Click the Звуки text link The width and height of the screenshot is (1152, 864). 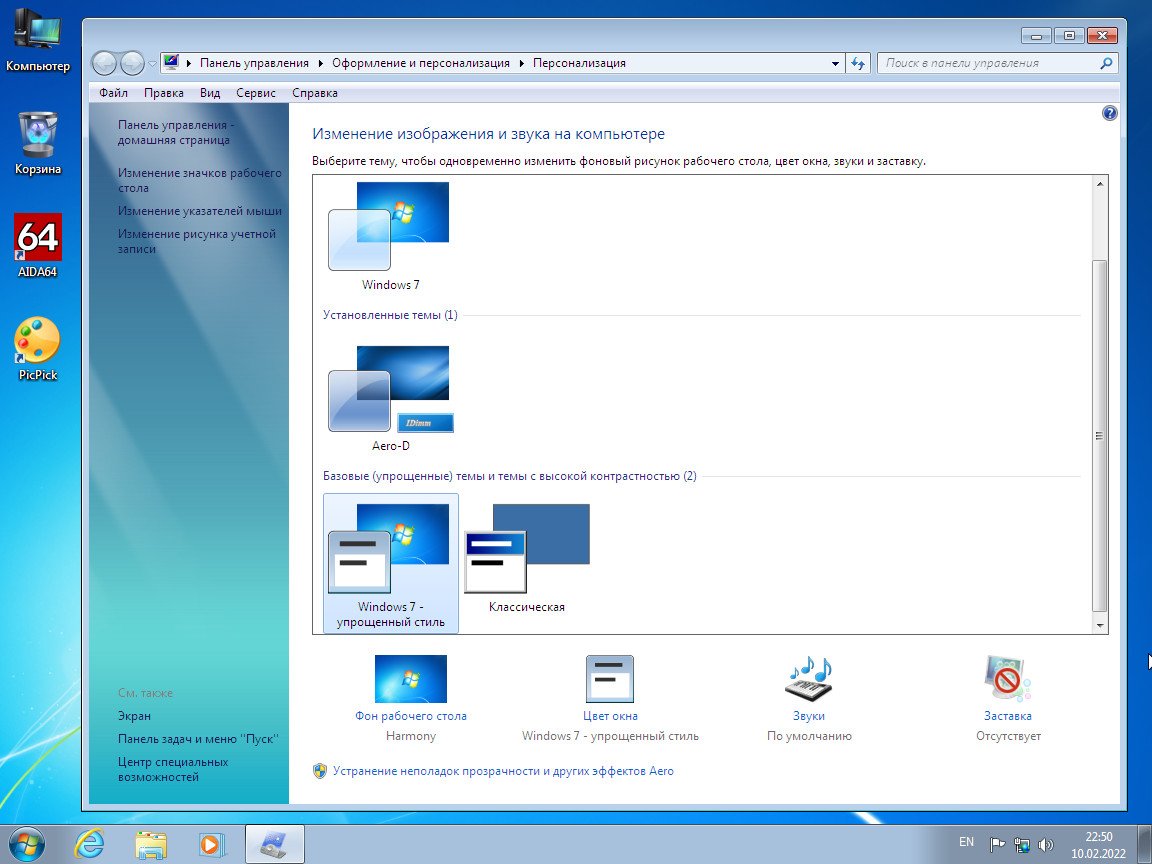[809, 716]
